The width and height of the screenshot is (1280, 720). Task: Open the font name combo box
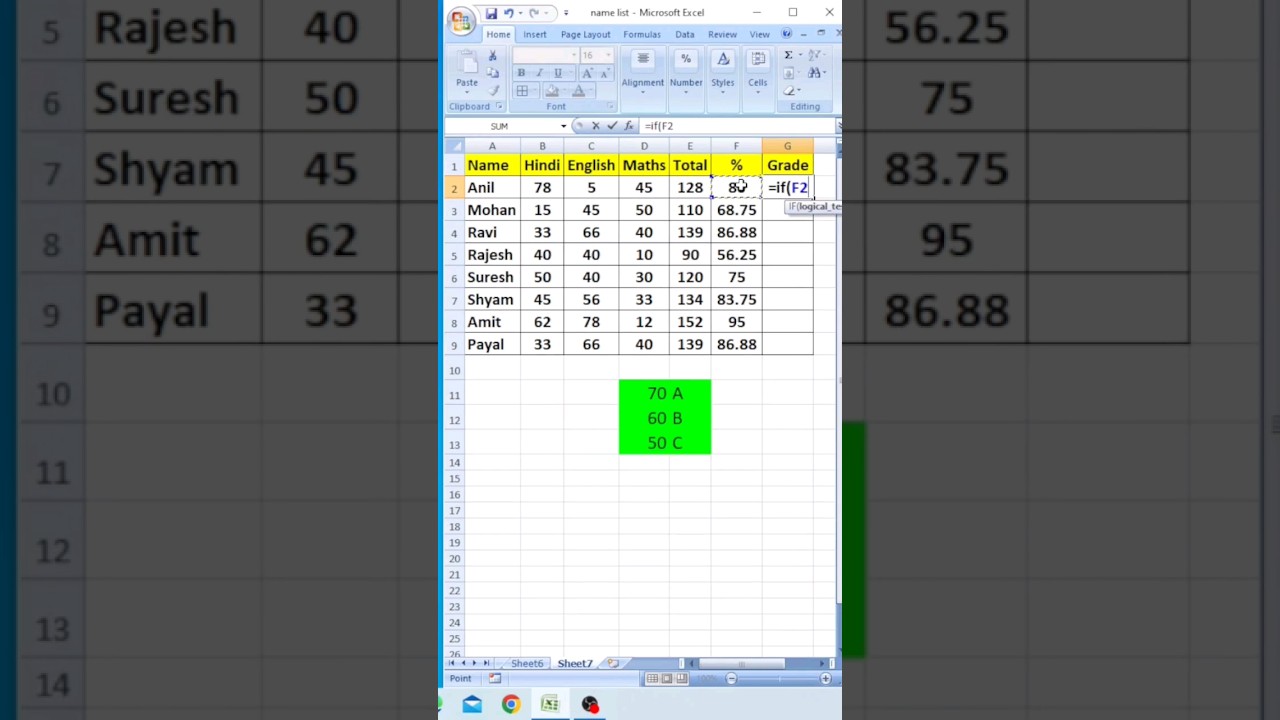(545, 56)
